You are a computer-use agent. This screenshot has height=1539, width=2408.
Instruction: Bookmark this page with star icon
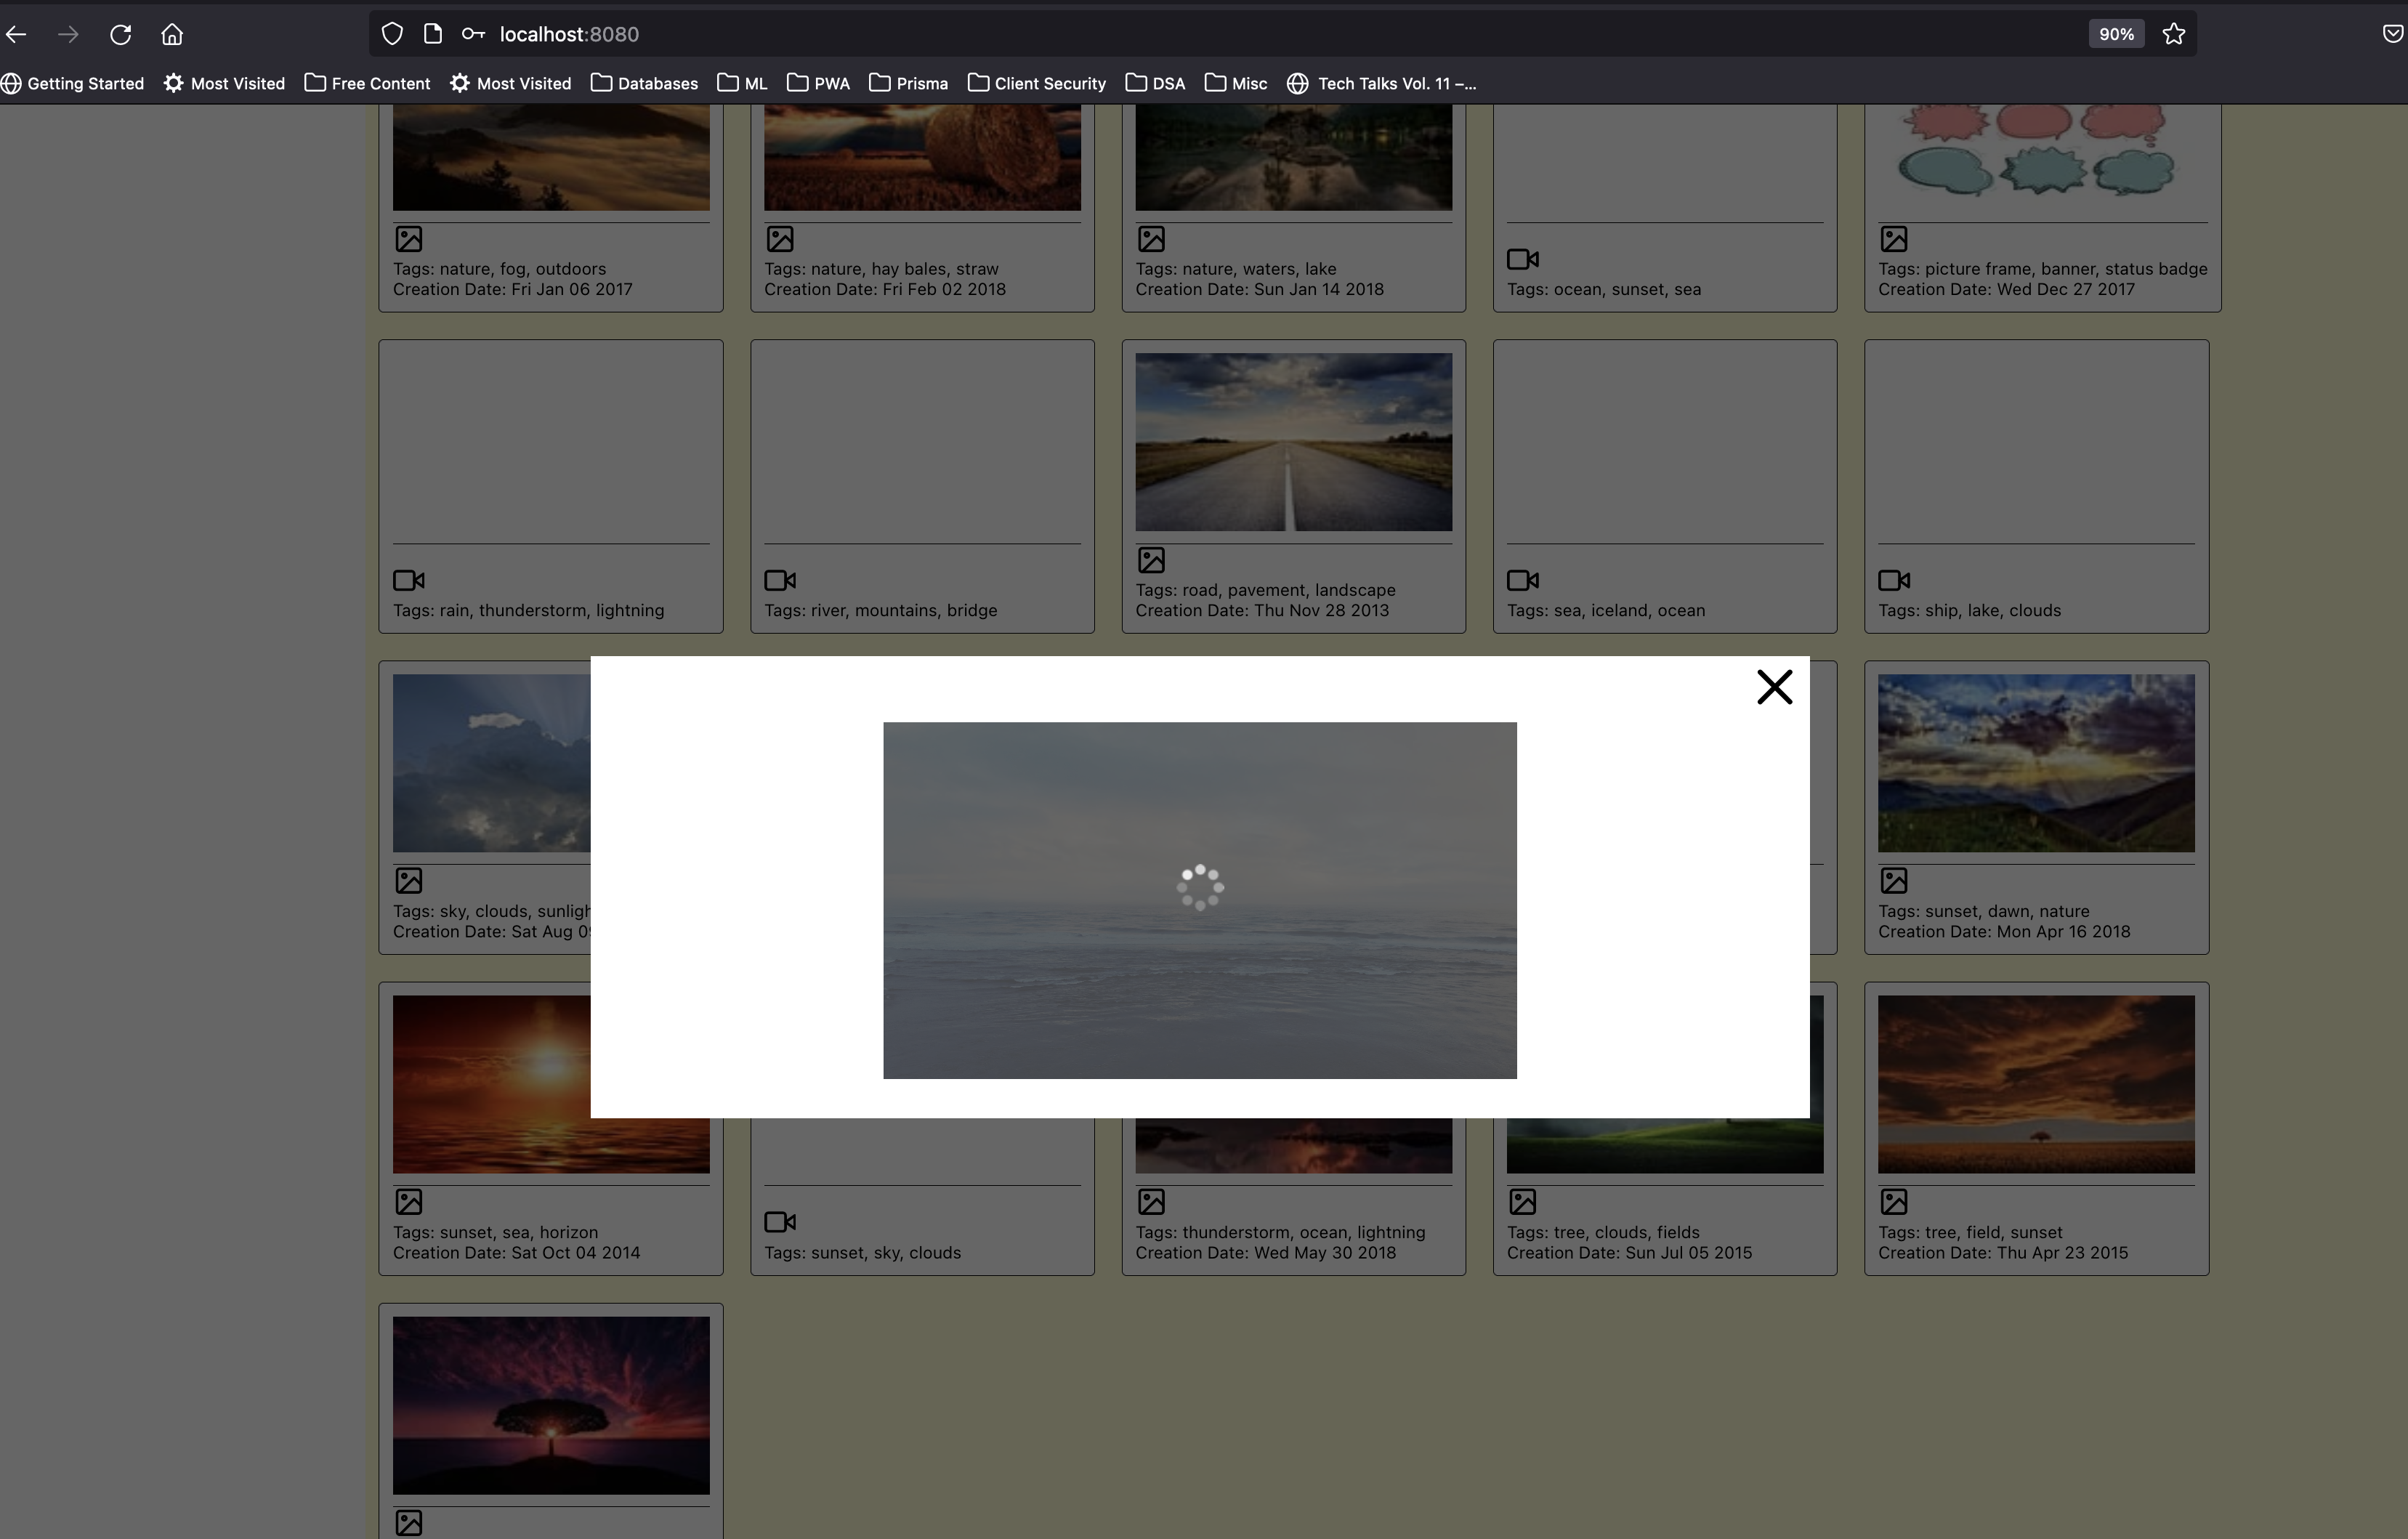(x=2173, y=34)
